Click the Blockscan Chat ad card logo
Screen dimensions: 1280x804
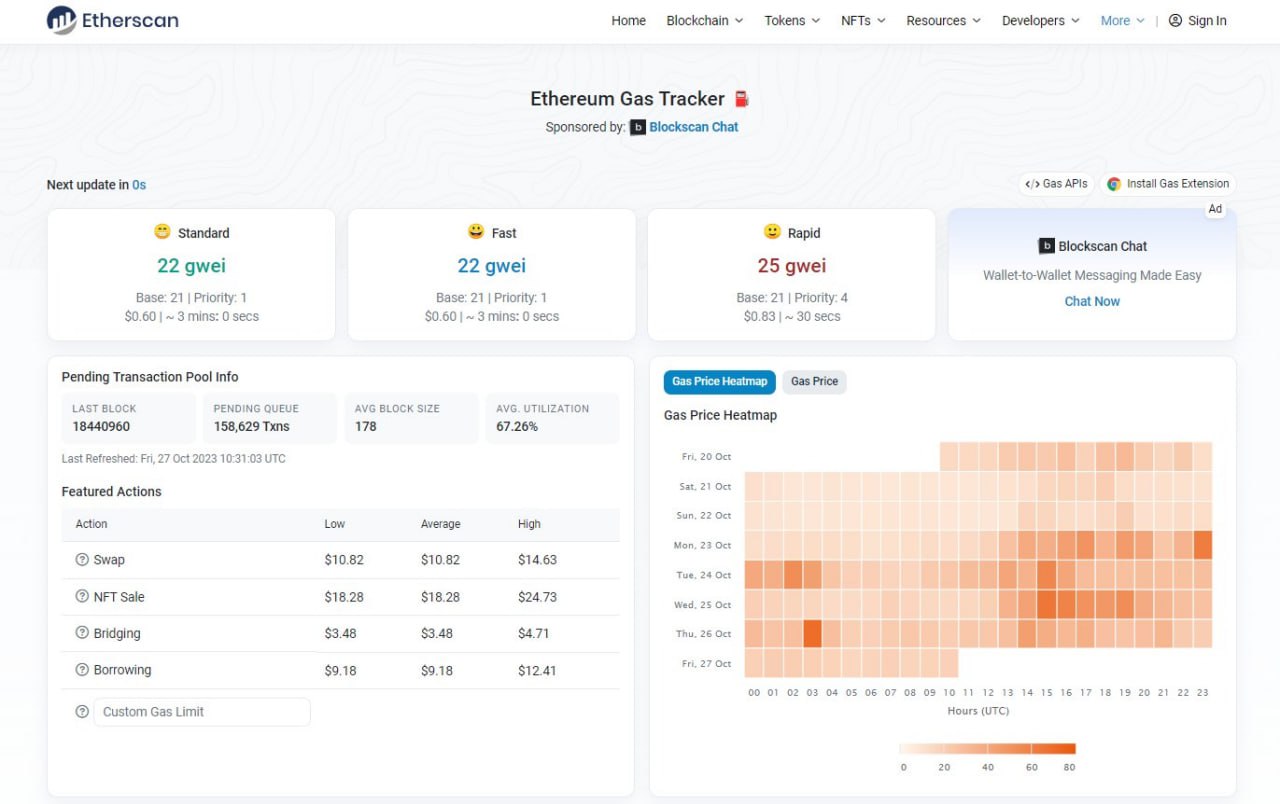pos(1047,246)
